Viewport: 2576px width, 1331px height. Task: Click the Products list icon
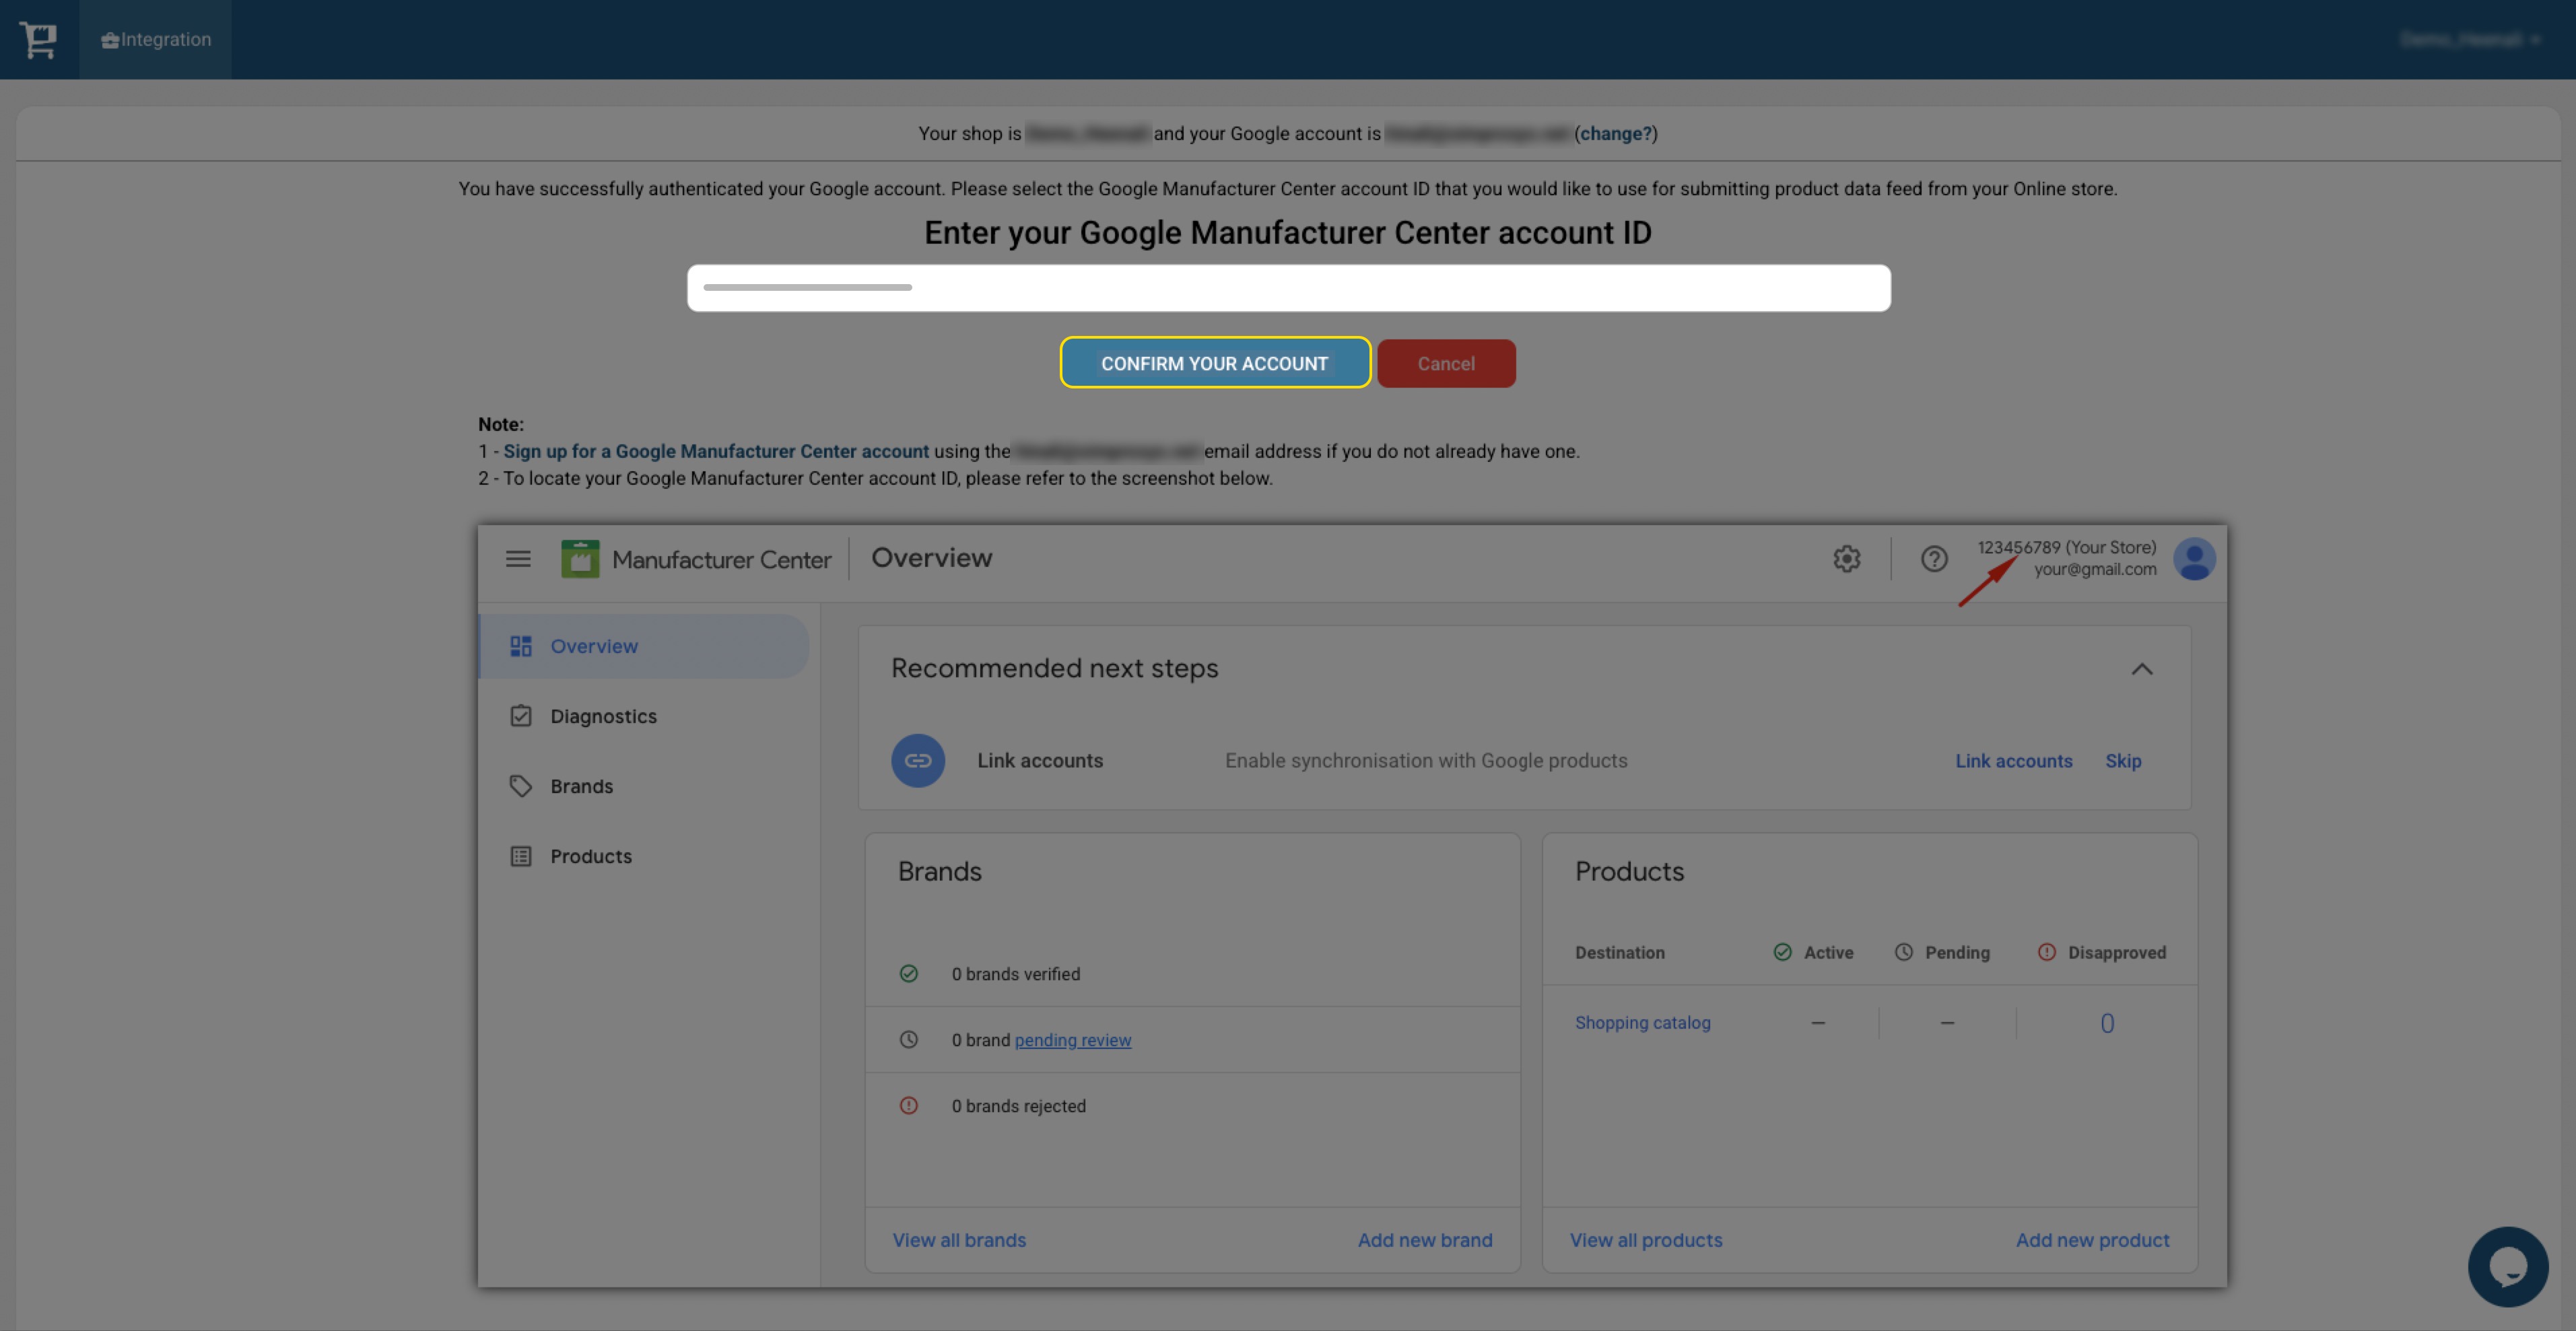521,856
